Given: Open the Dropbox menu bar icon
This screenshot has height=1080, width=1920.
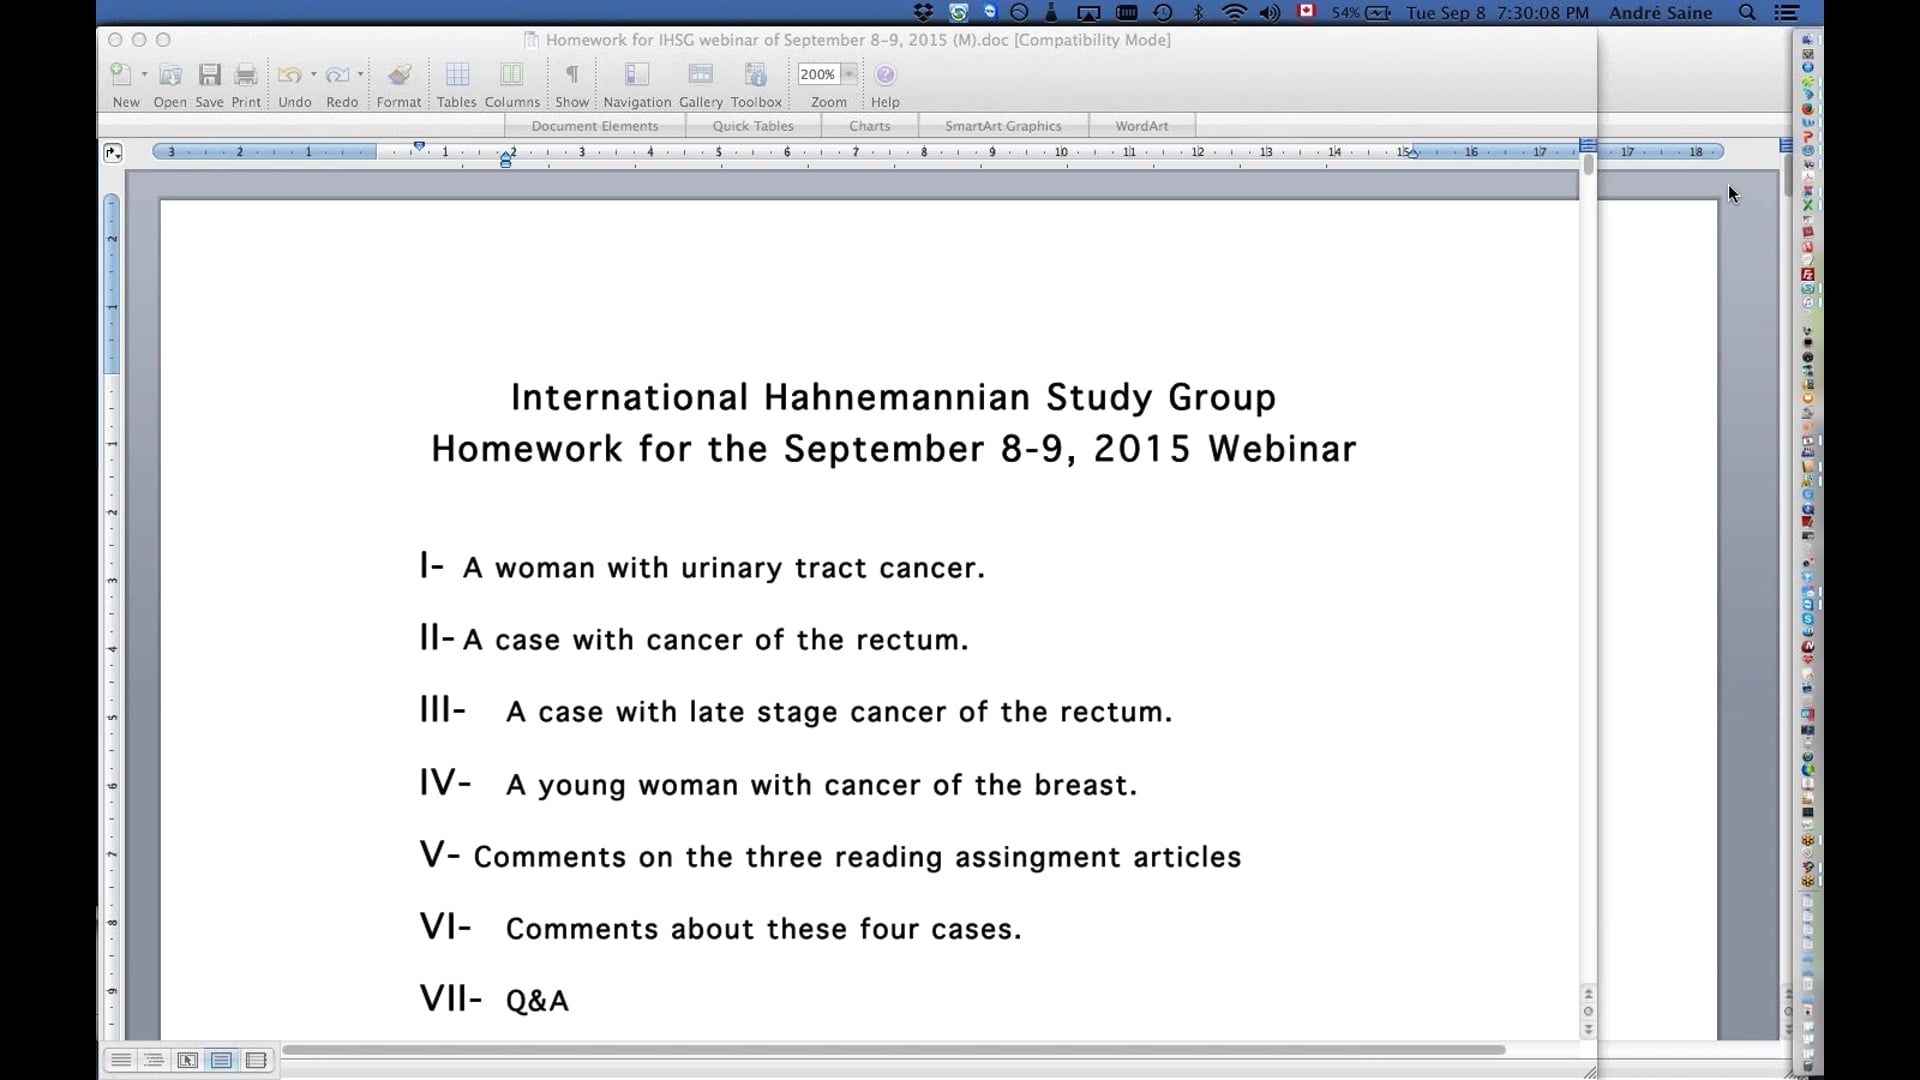Looking at the screenshot, I should click(923, 13).
